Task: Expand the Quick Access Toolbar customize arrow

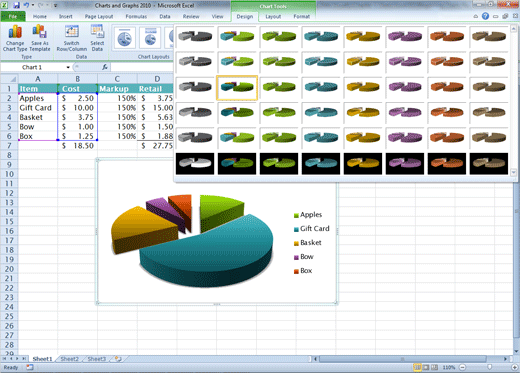Action: (56, 6)
